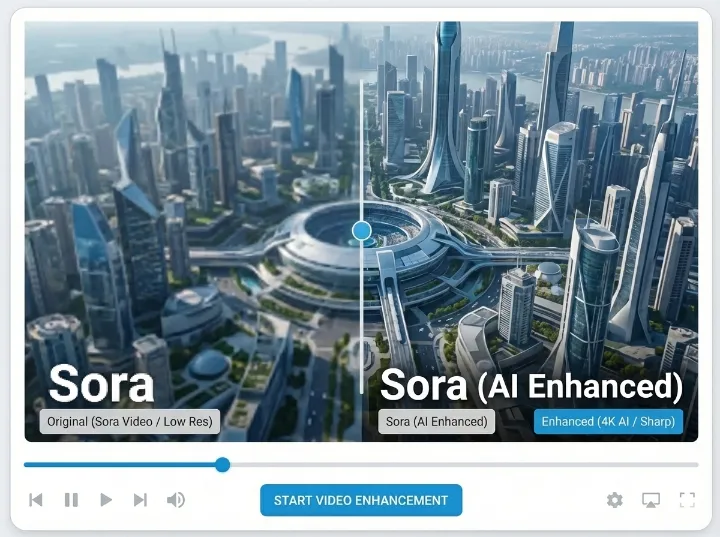The image size is (720, 537).
Task: Click Start Video Enhancement button
Action: (x=361, y=500)
